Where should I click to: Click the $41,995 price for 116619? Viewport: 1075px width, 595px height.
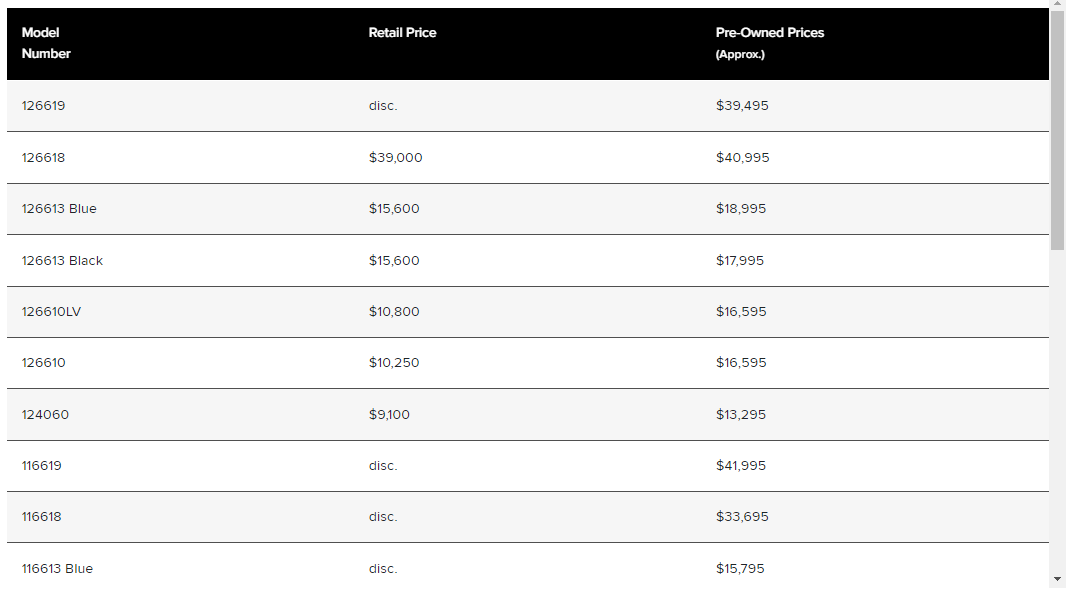coord(741,466)
